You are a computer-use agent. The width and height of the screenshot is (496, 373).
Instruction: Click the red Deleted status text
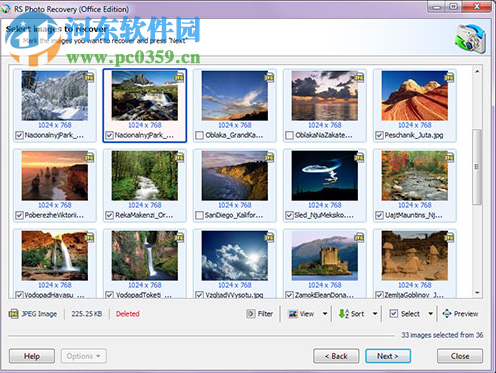pos(128,314)
